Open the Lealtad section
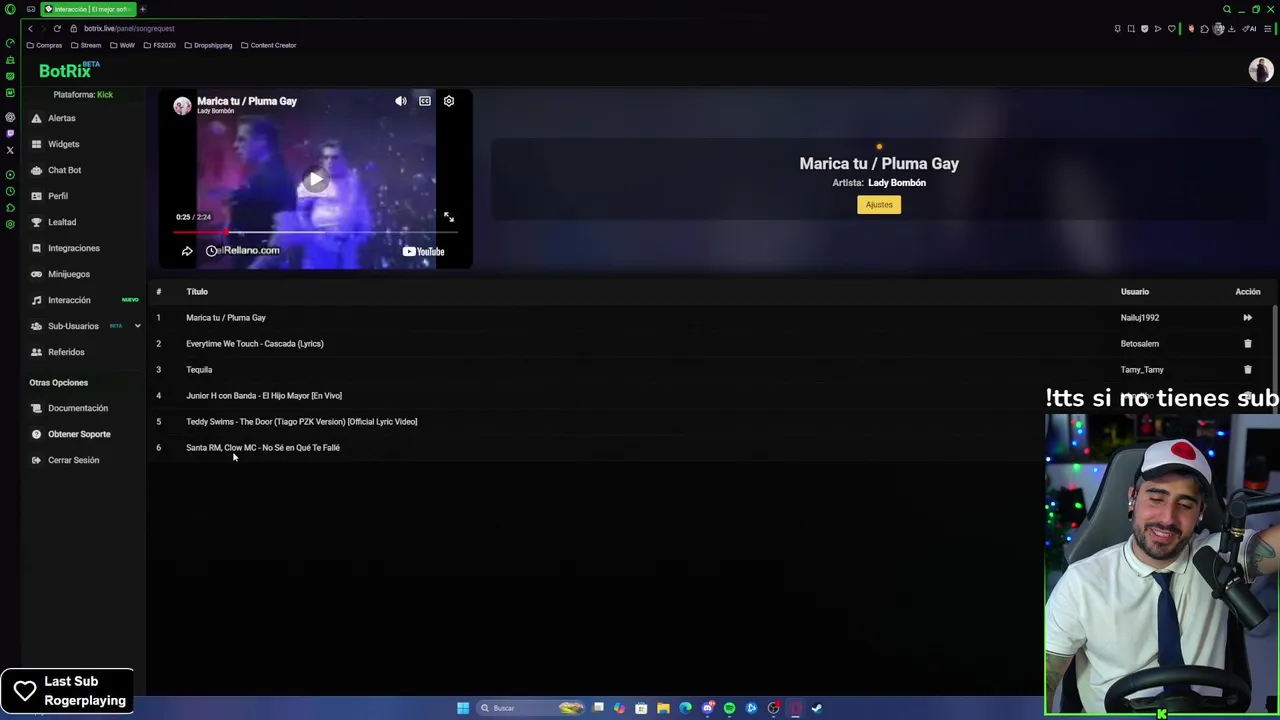Screen dimensions: 1280x720 coord(62,222)
